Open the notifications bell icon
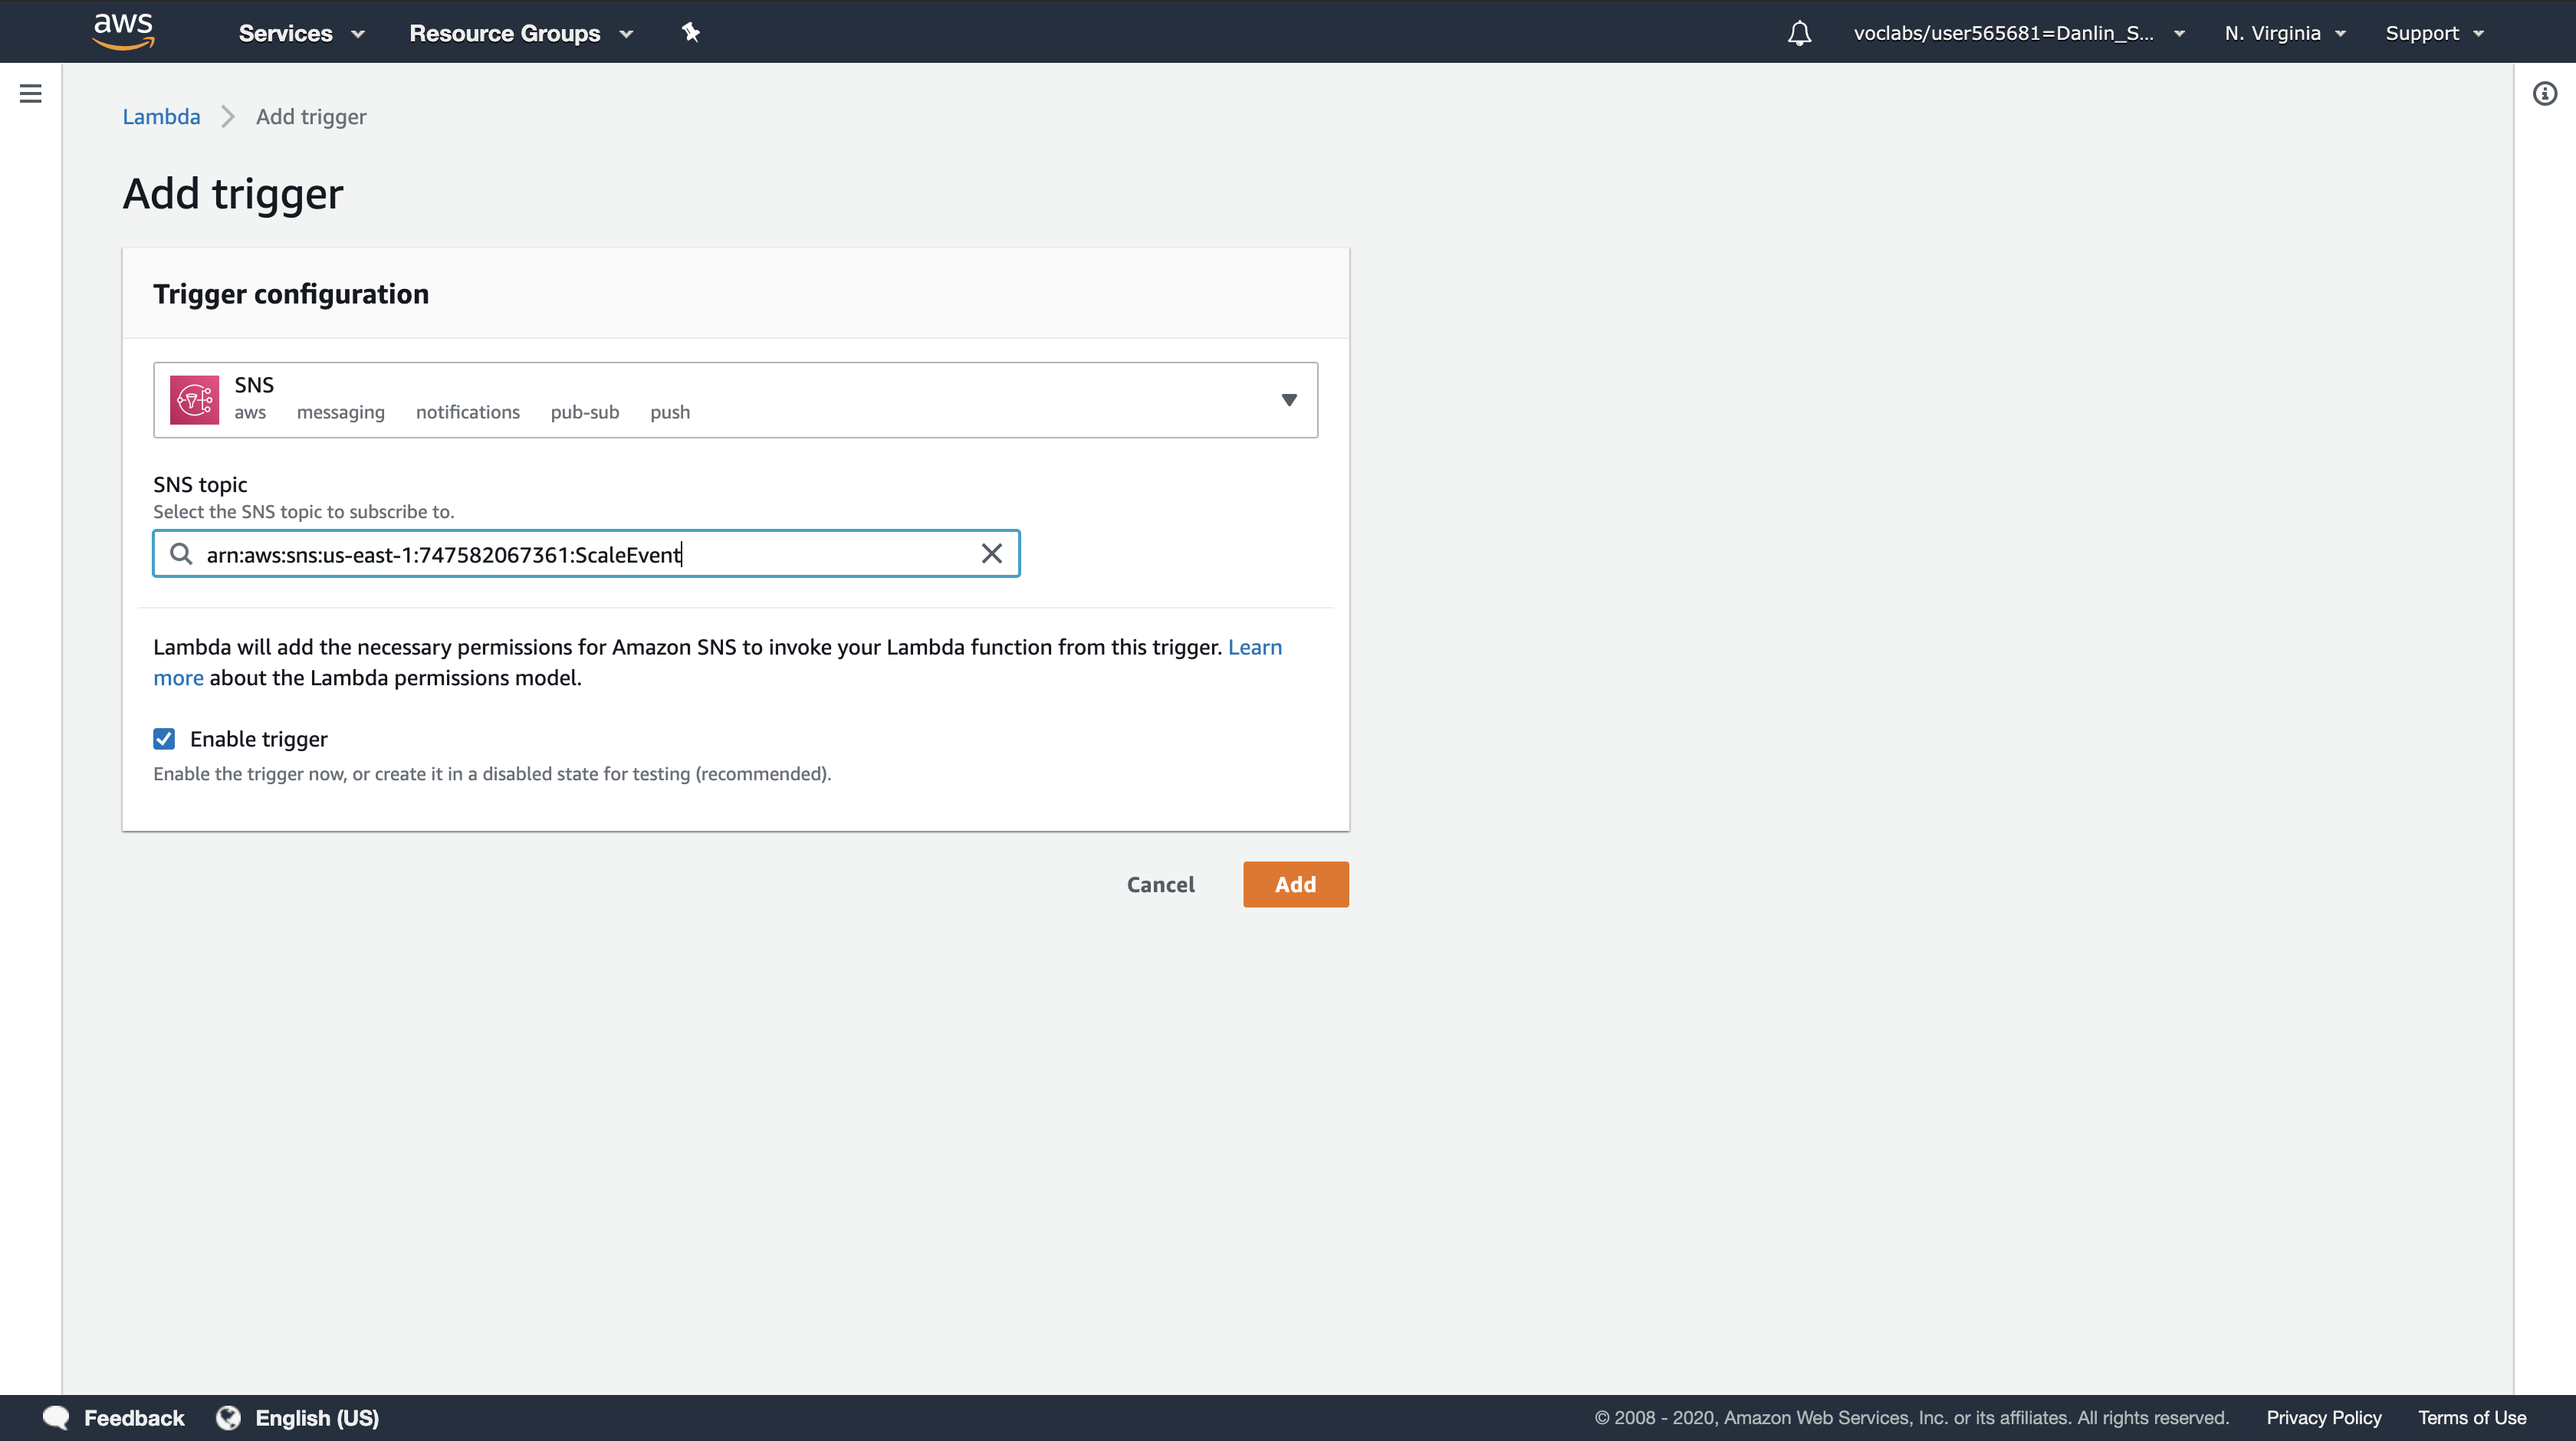This screenshot has height=1441, width=2576. pyautogui.click(x=1799, y=33)
